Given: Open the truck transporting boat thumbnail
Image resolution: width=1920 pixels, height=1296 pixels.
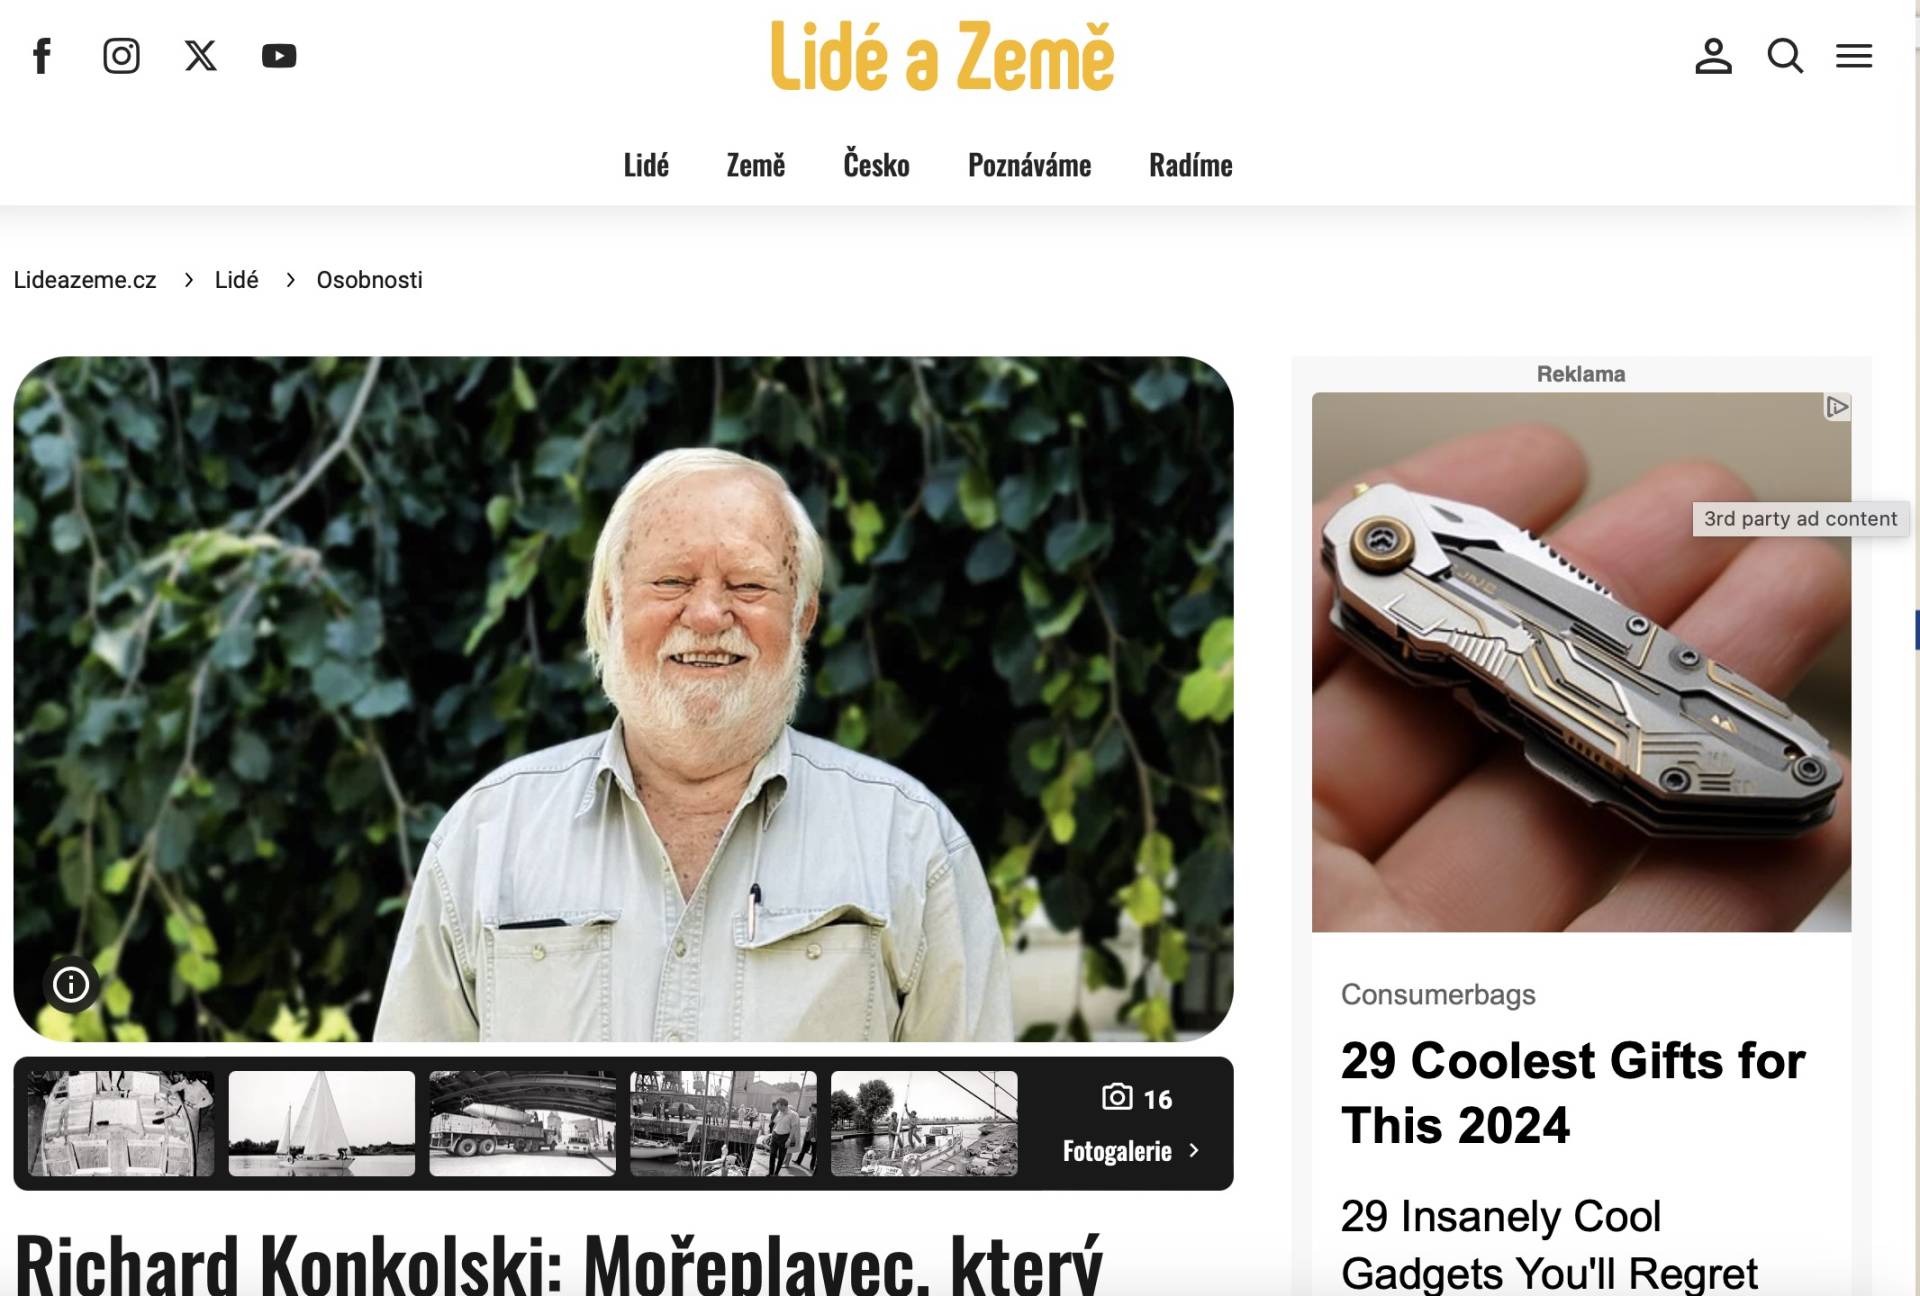Looking at the screenshot, I should (523, 1123).
